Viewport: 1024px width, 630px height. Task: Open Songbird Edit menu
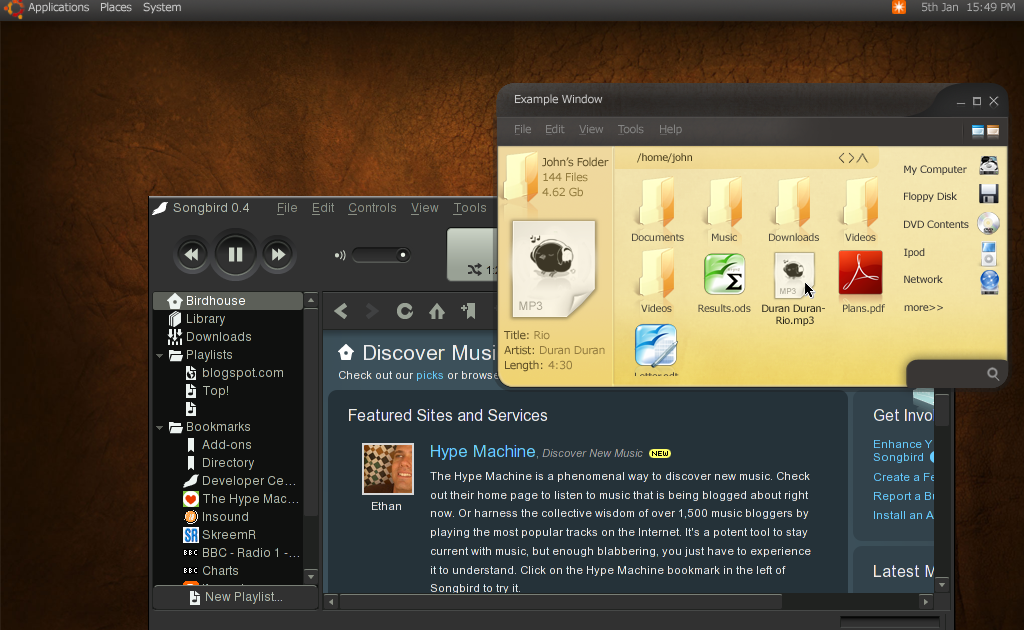pos(323,208)
